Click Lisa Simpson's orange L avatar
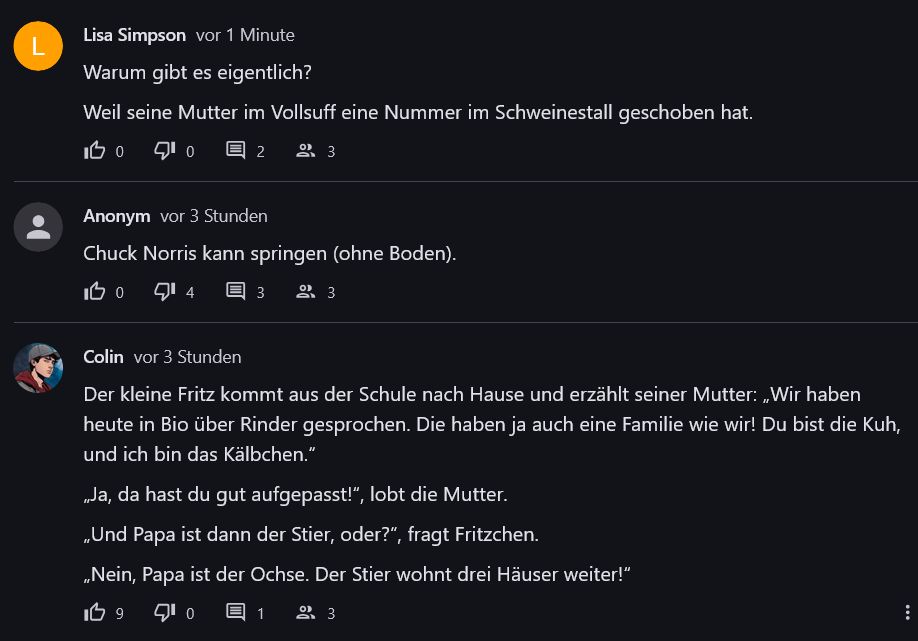The height and width of the screenshot is (641, 918). pos(38,46)
